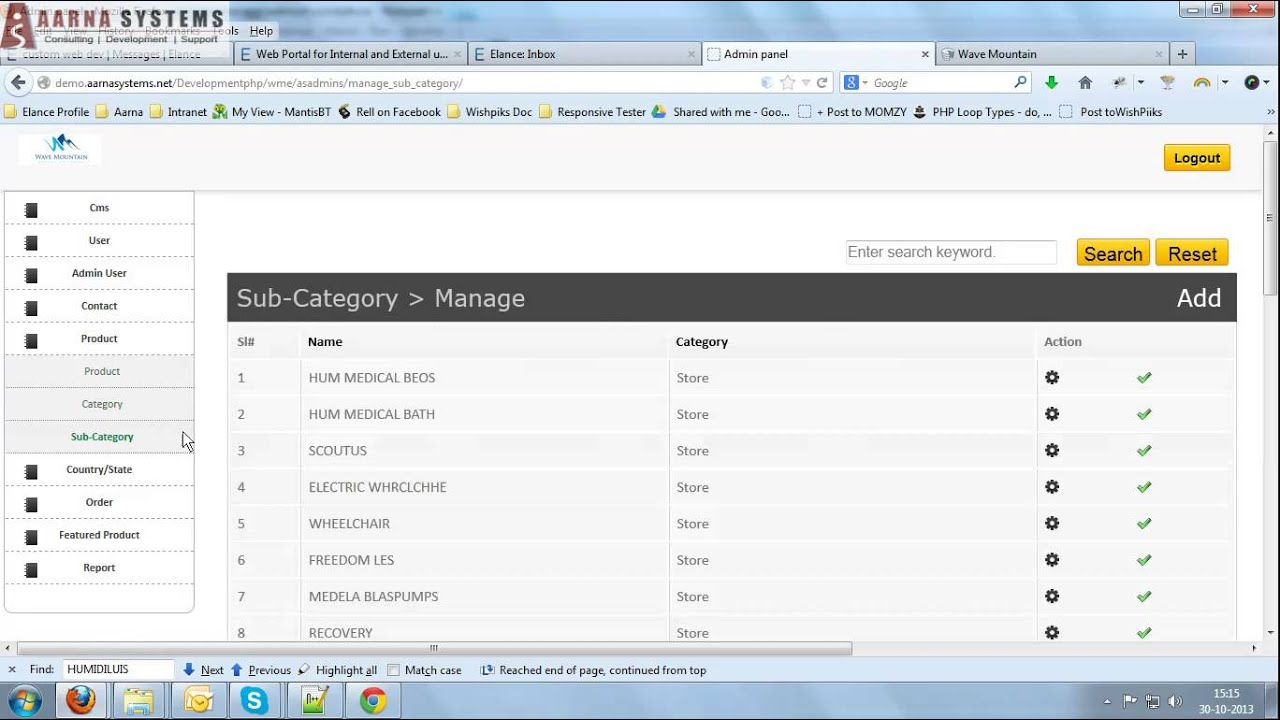Open settings gear for SCOUTUS row
The image size is (1280, 720).
(1052, 451)
